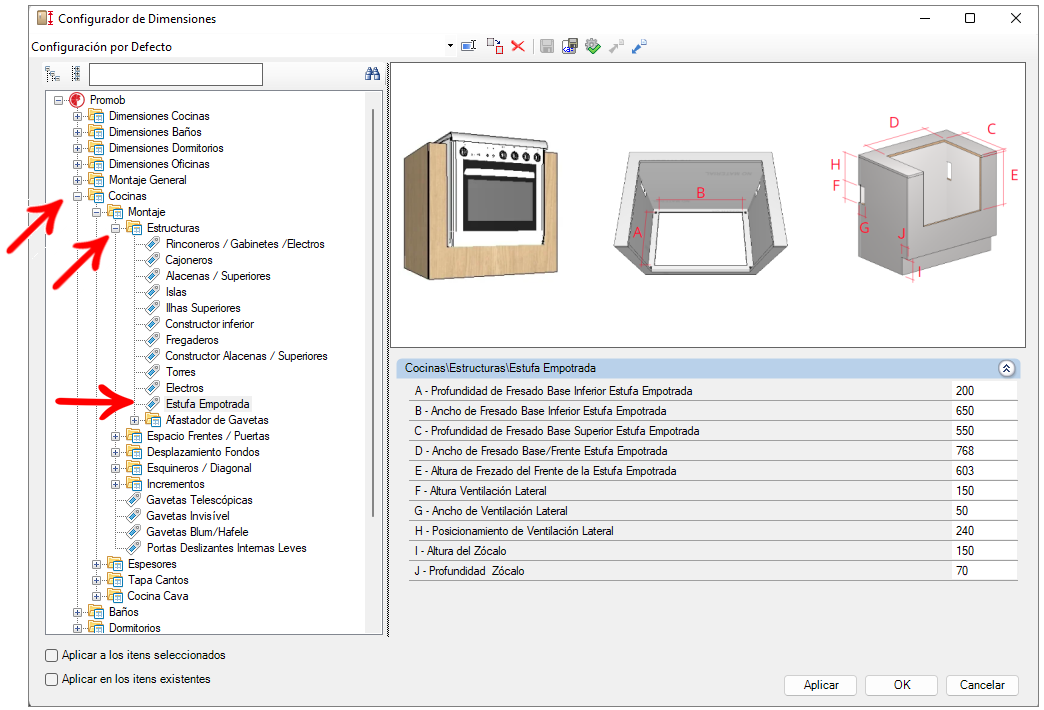Edit value 603 for Altura de Frezado del Frente
The width and height of the screenshot is (1044, 710).
984,471
